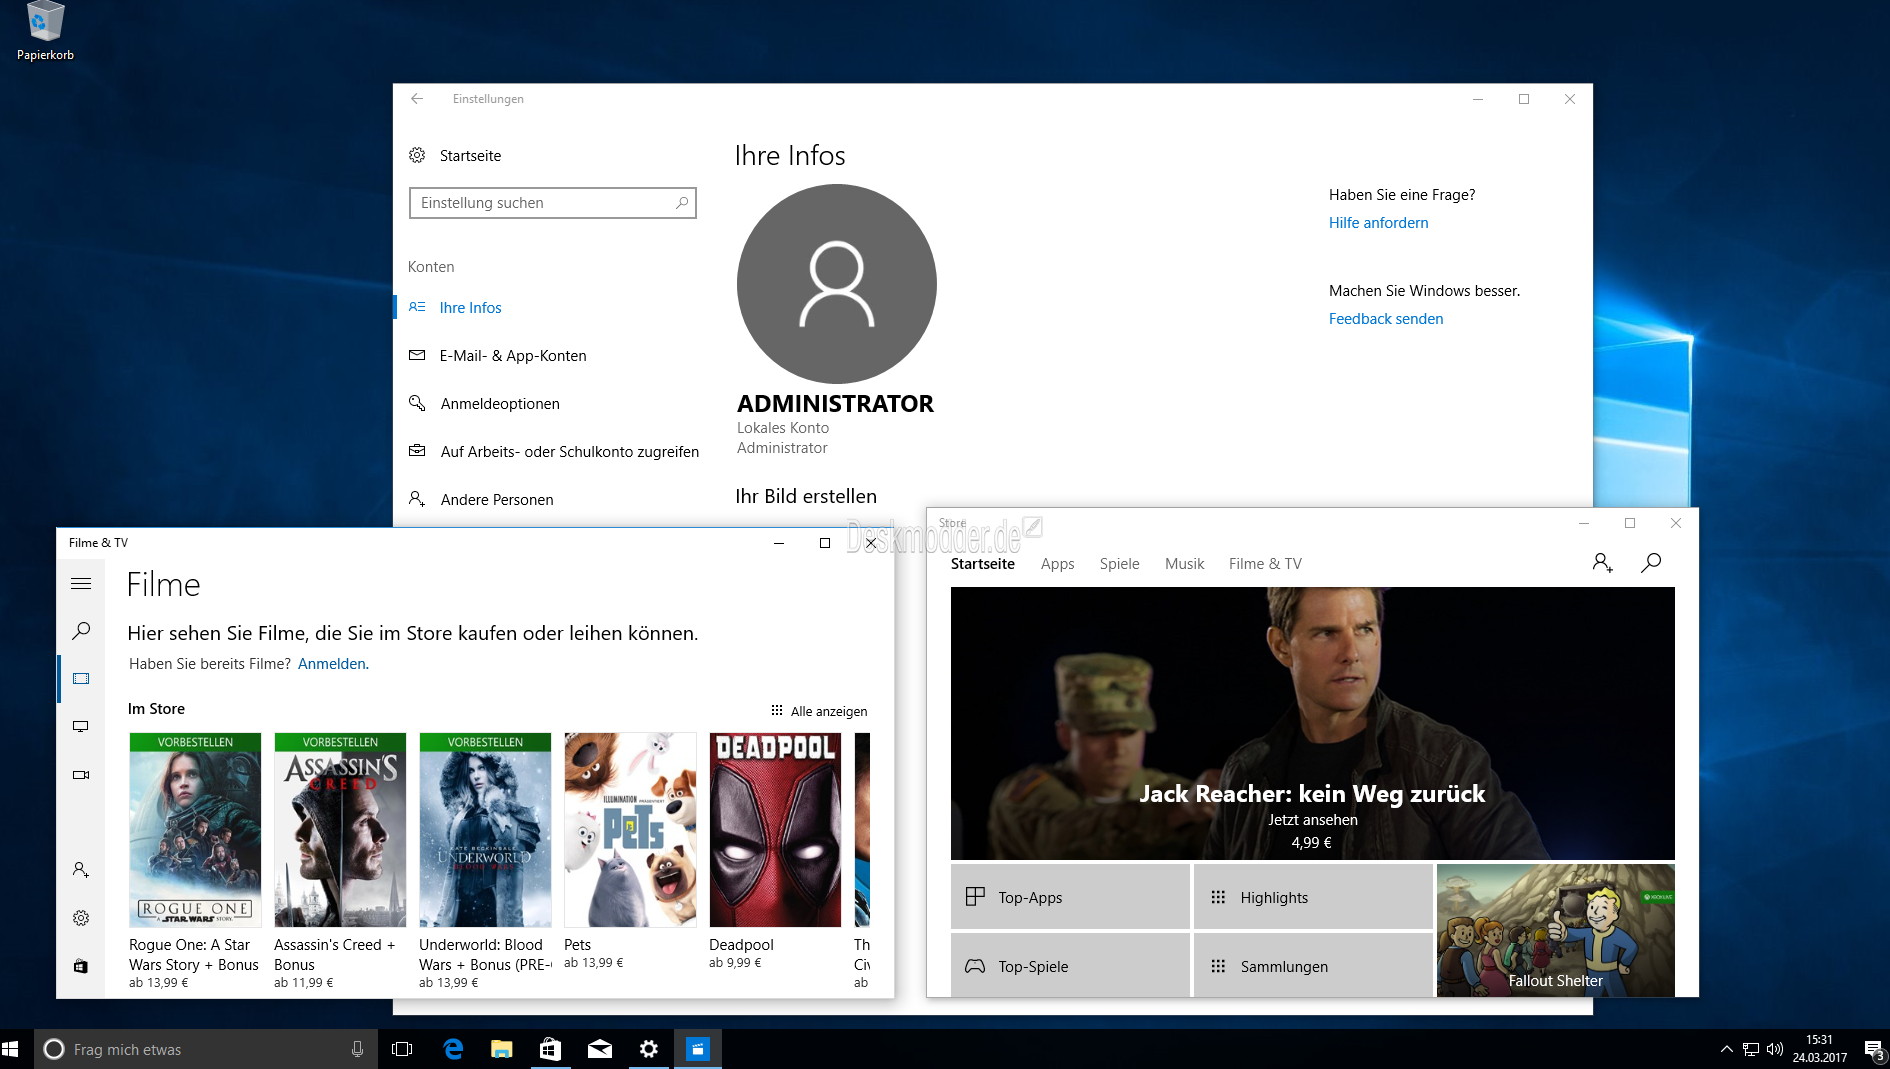Switch to Filme & TV taskbar icon
Image resolution: width=1890 pixels, height=1069 pixels.
[698, 1049]
